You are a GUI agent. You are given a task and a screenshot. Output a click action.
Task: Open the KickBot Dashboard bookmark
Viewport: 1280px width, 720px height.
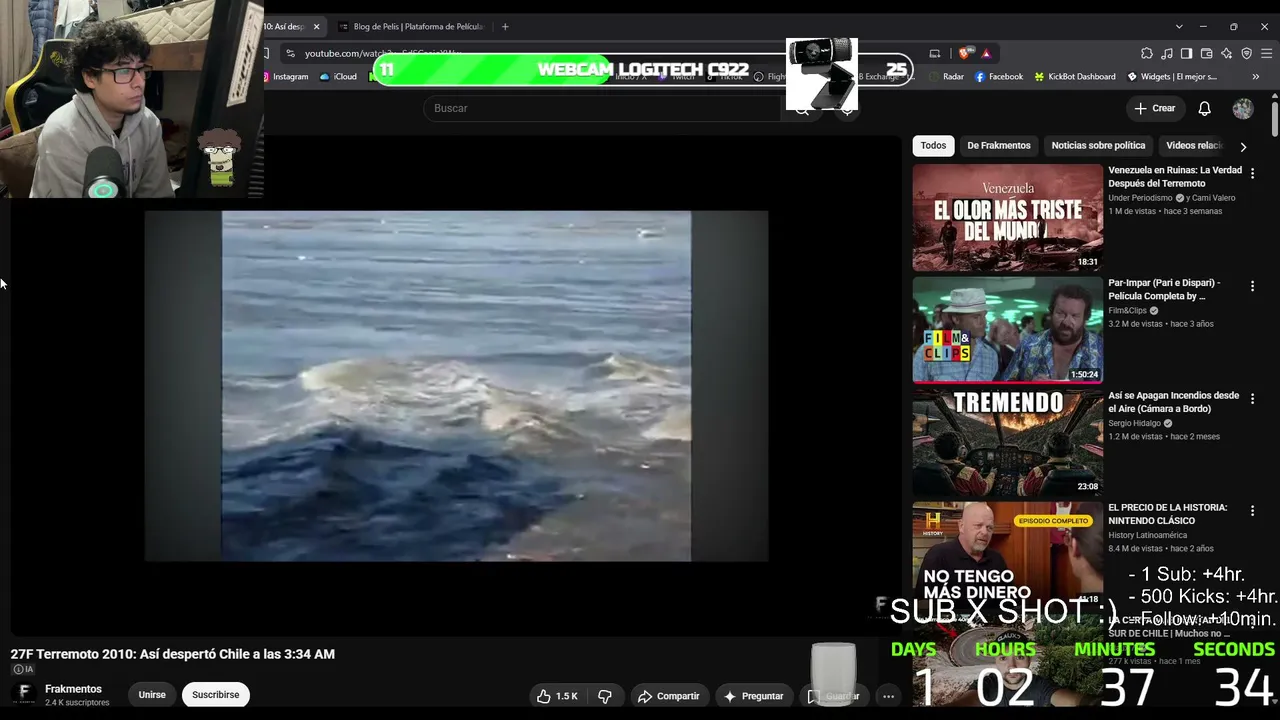(1075, 76)
